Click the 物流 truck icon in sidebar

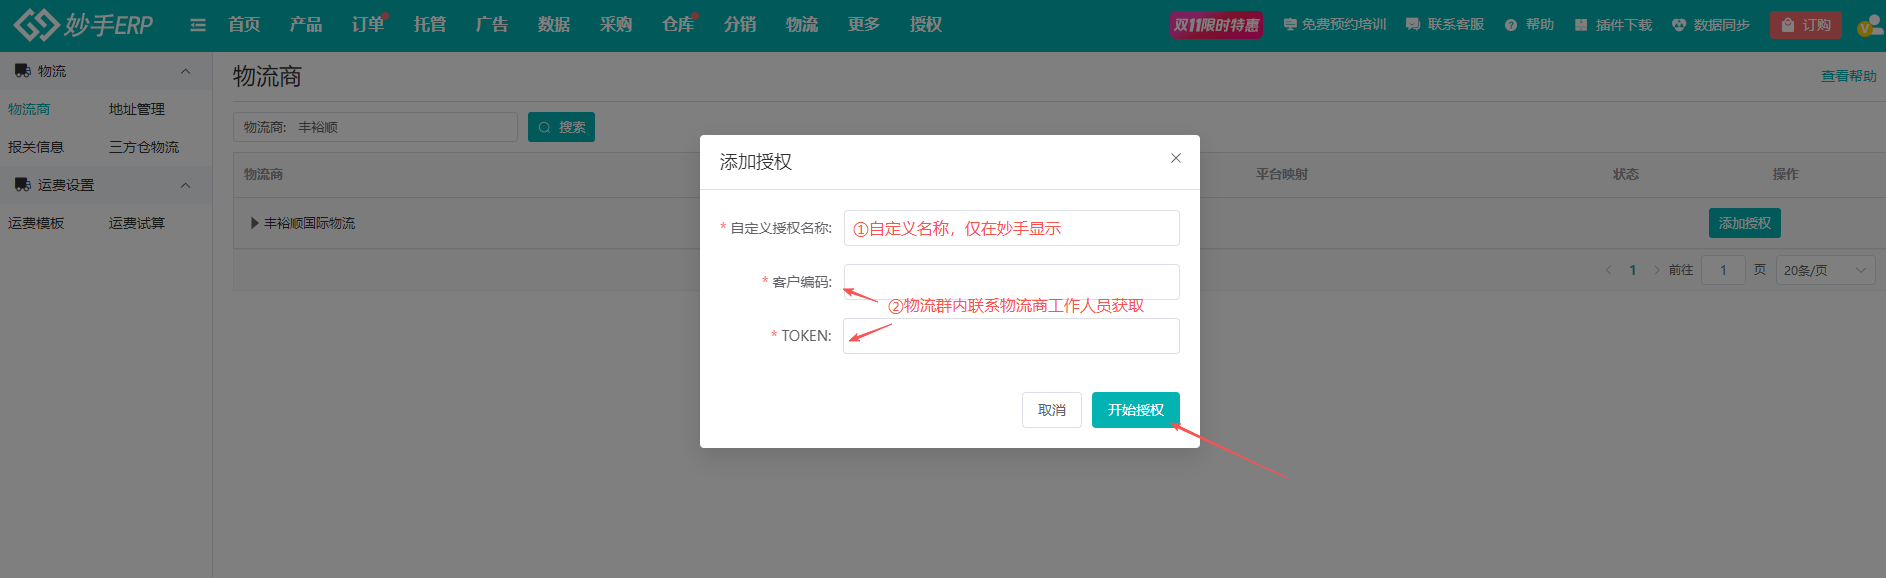click(23, 71)
